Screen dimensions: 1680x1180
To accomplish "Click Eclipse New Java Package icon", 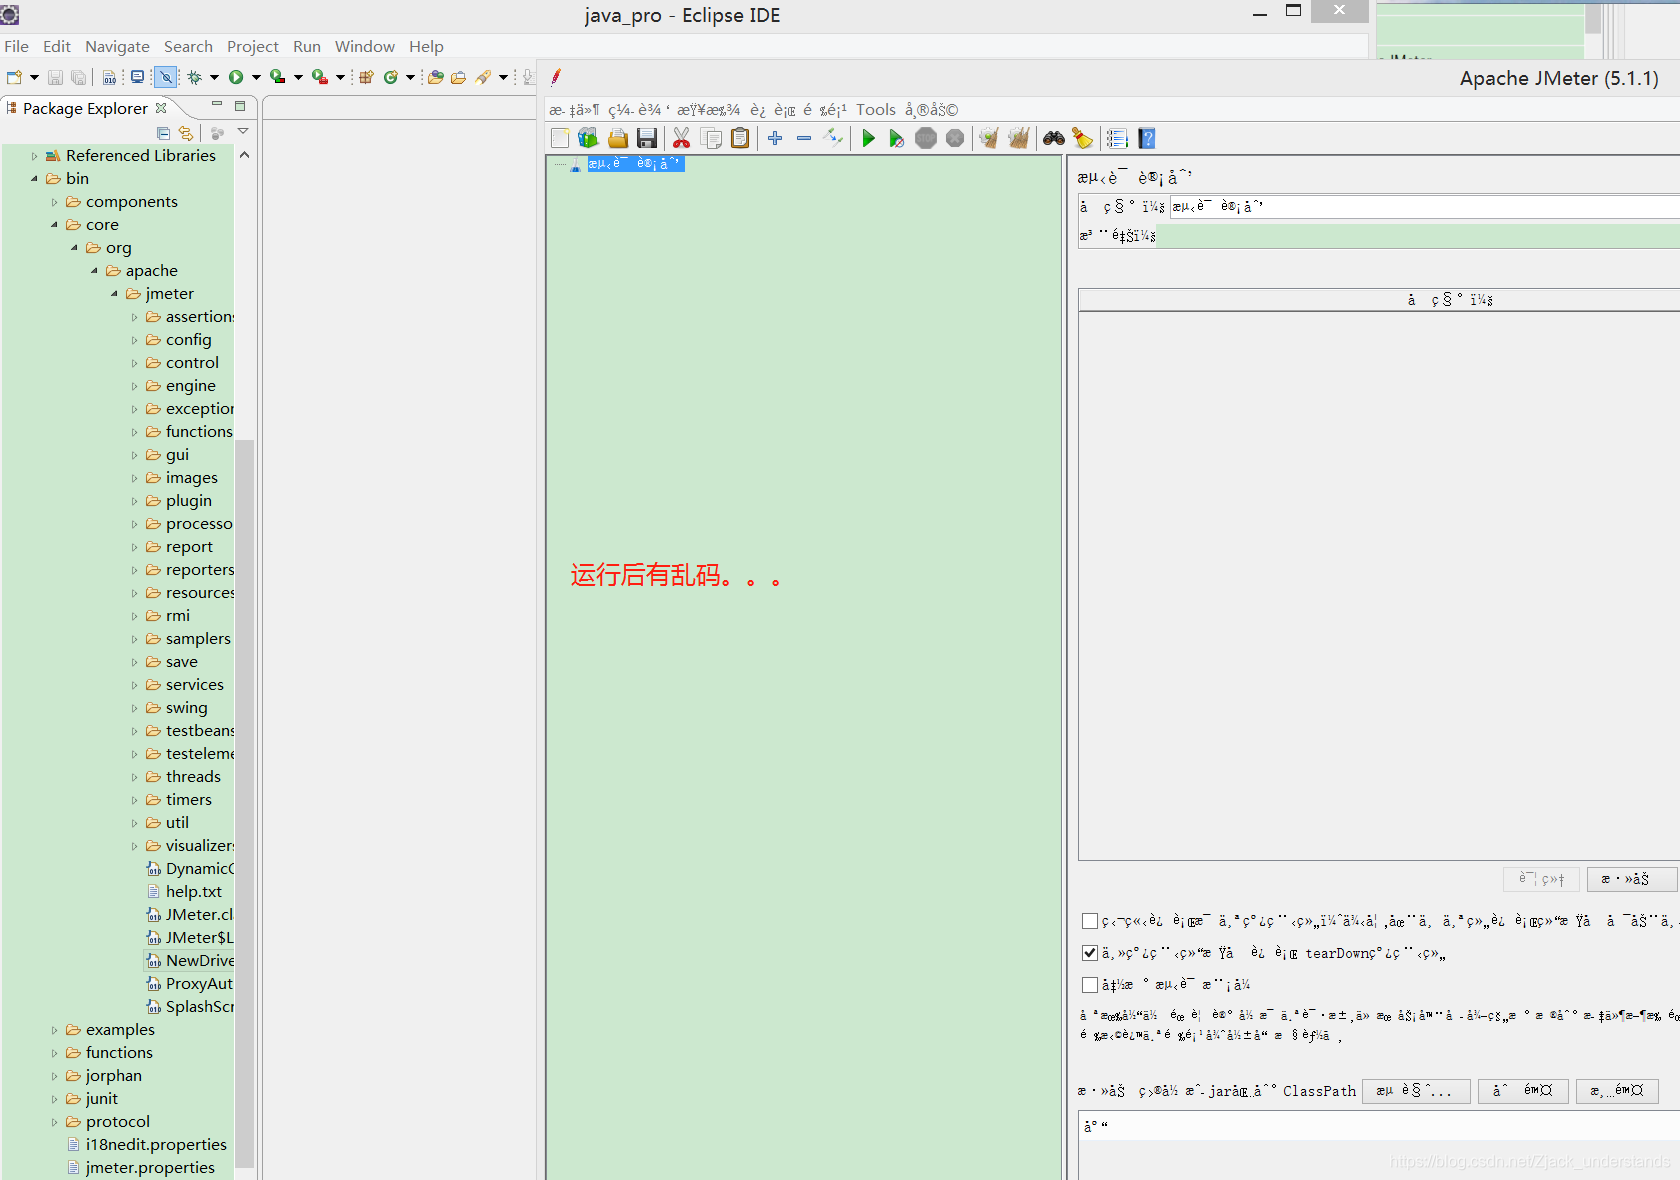I will click(366, 77).
